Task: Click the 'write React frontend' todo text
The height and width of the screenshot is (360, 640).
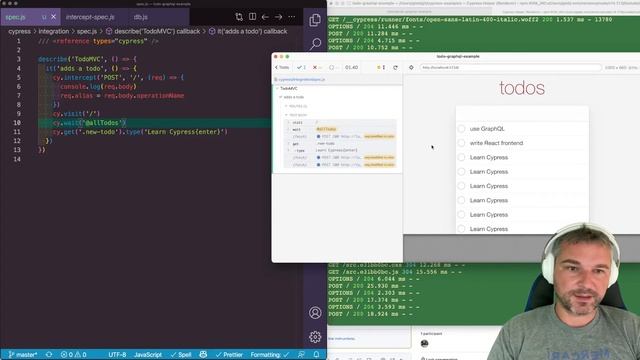Action: pyautogui.click(x=496, y=143)
